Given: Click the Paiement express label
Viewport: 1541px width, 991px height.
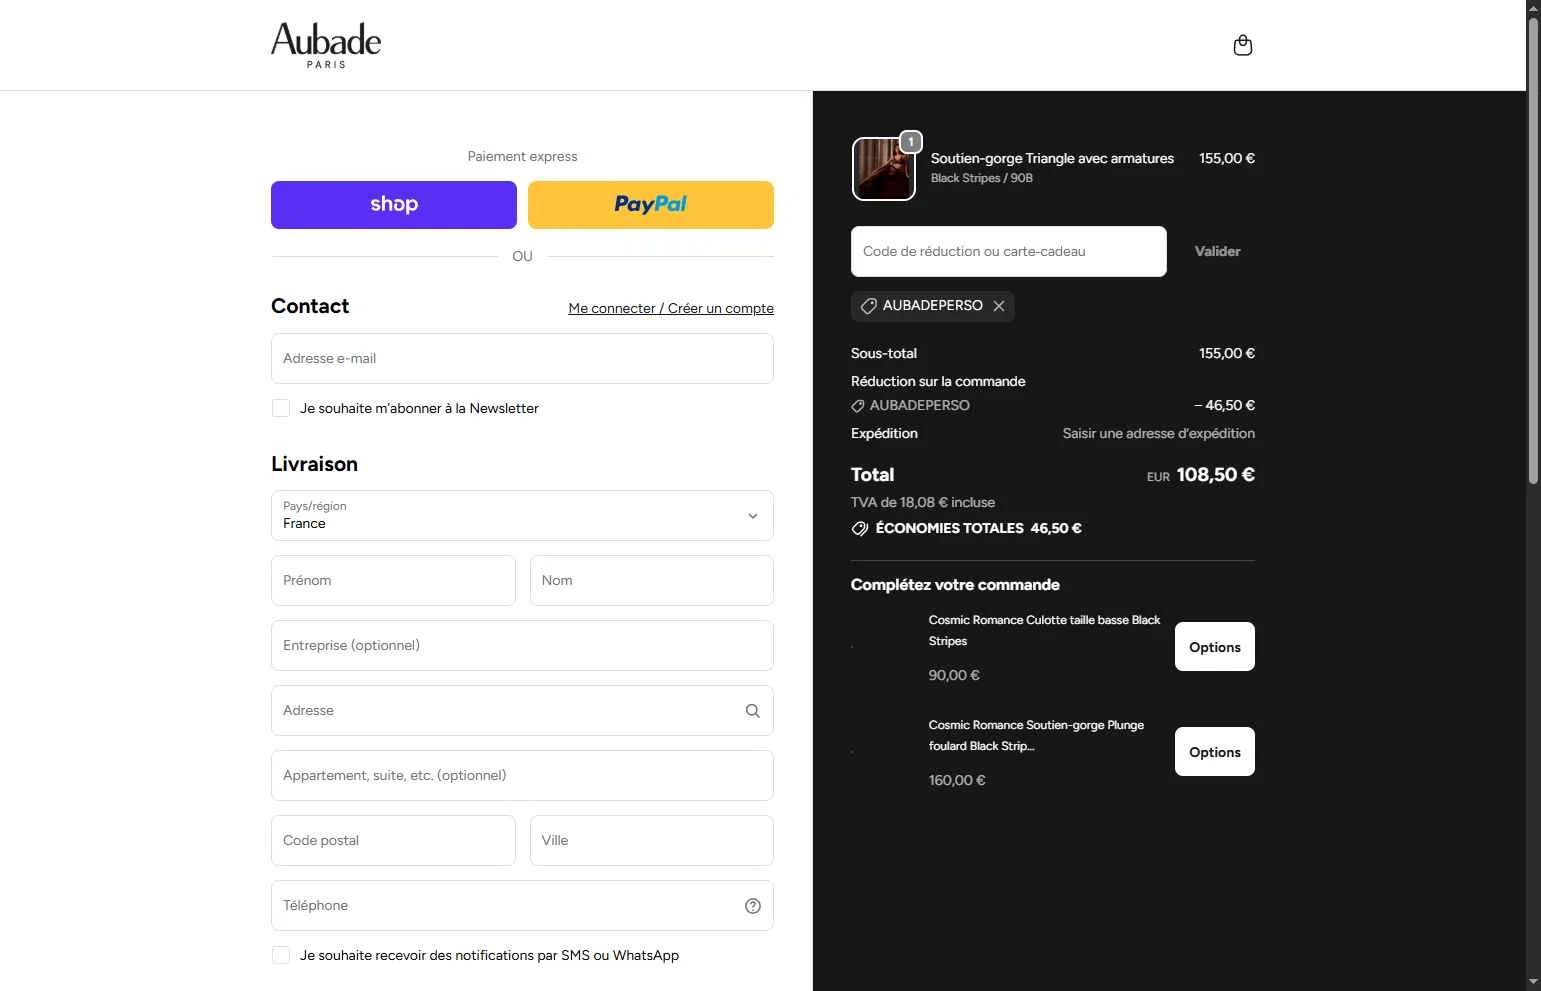Looking at the screenshot, I should coord(522,156).
